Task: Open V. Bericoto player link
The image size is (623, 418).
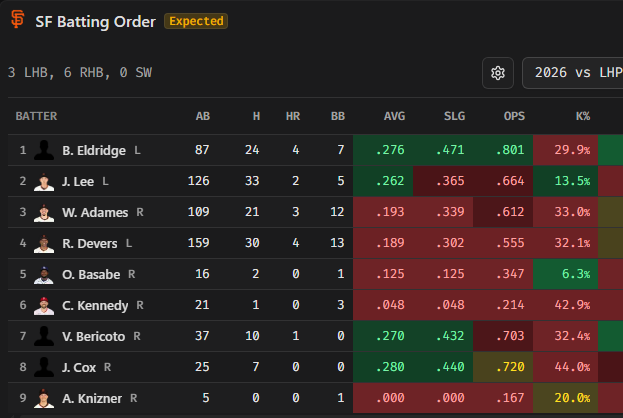Action: click(93, 337)
